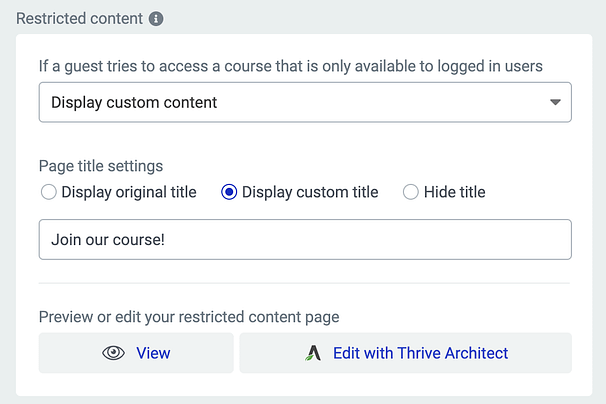The image size is (606, 404).
Task: Click the 'Edit with Thrive Architect' link text
Action: click(420, 353)
